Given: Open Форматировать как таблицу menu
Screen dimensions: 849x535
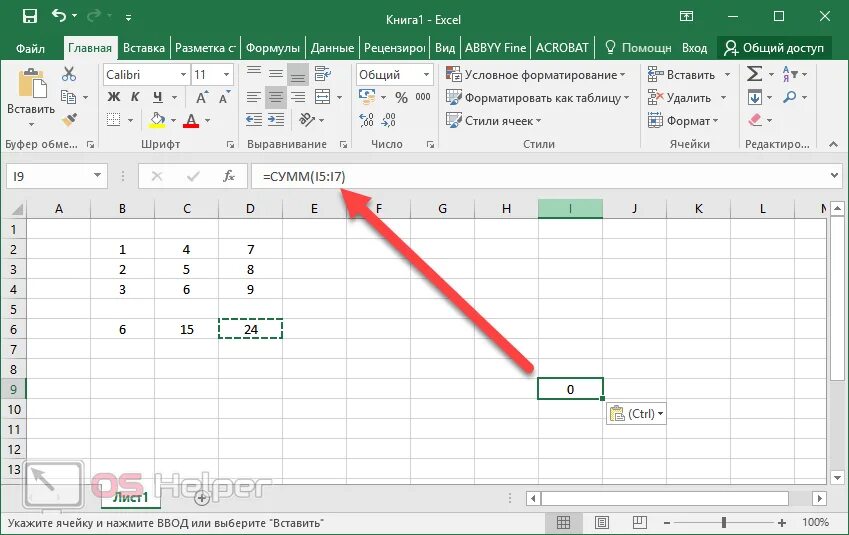Looking at the screenshot, I should (537, 98).
